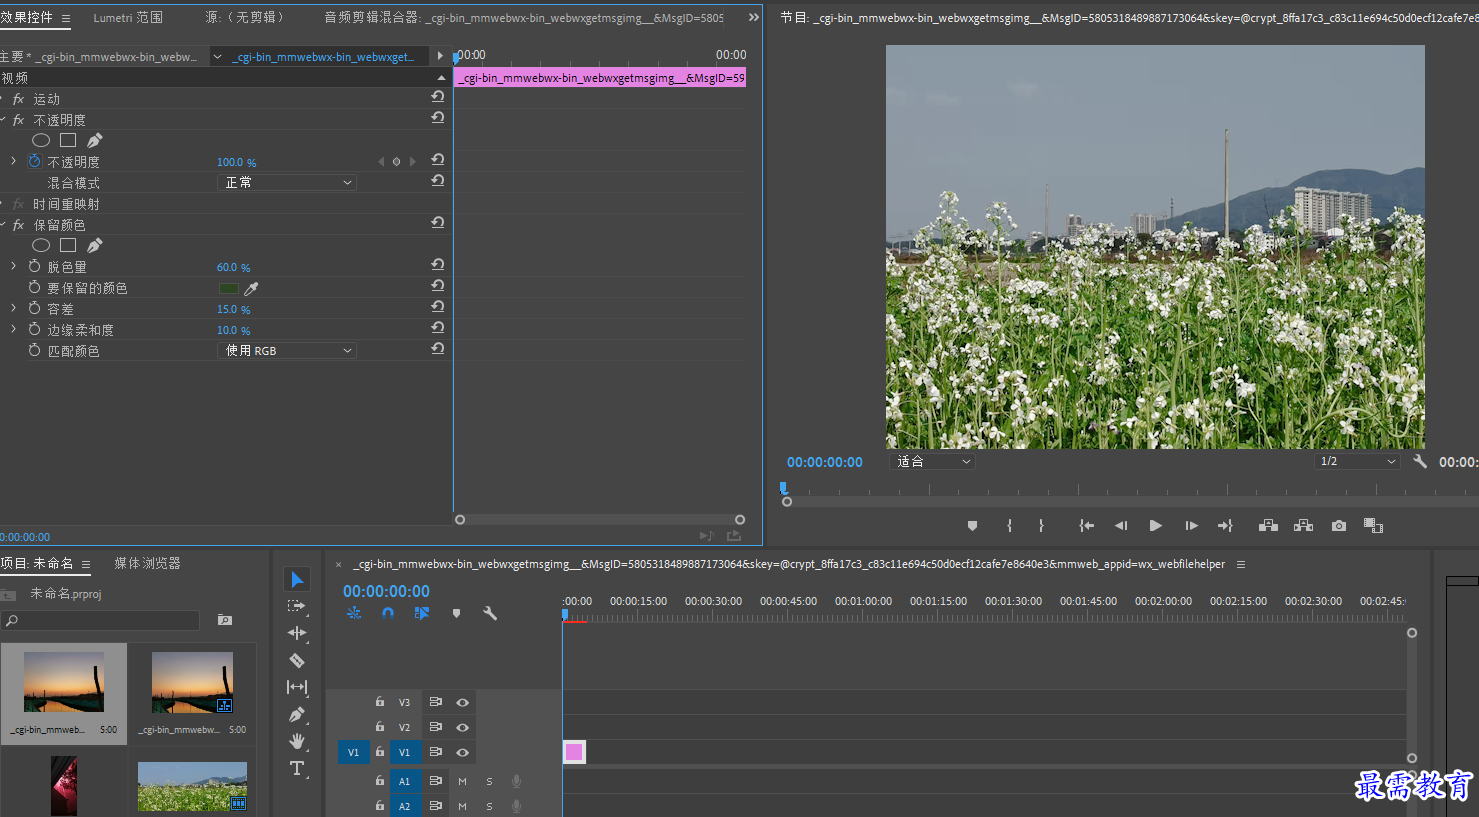The width and height of the screenshot is (1479, 817).
Task: Open master clip dropdown arrow
Action: 217,57
